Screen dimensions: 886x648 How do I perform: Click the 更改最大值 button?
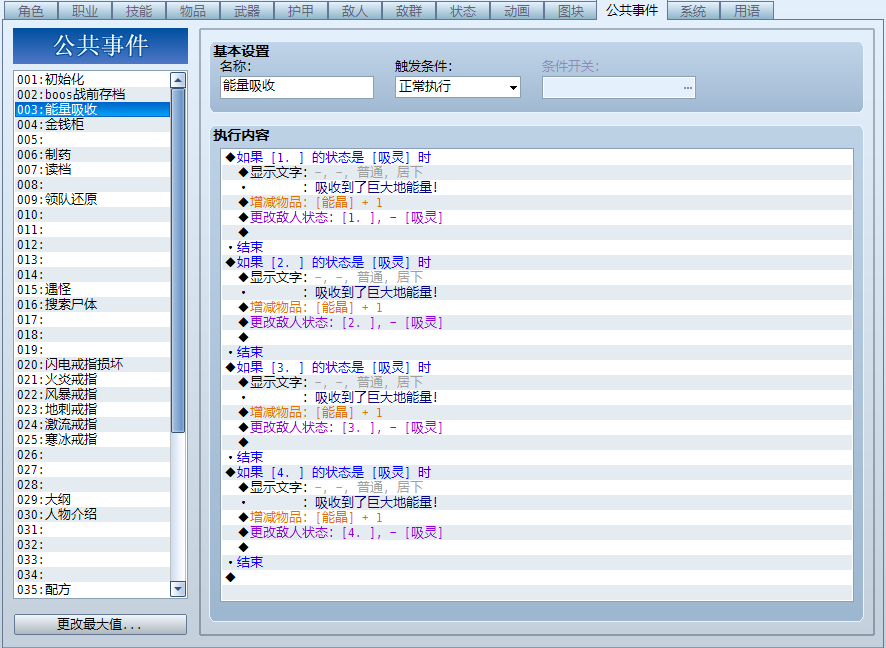pos(100,624)
